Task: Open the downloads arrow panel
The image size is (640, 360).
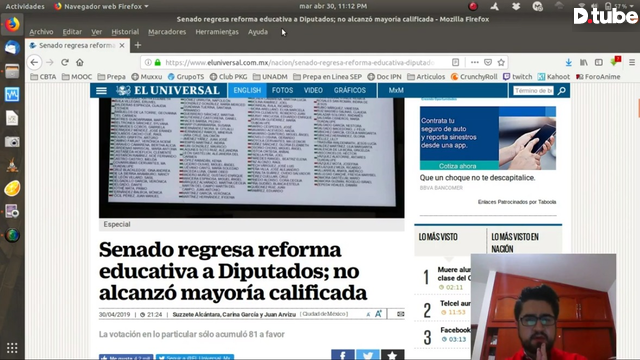Action: coord(568,62)
